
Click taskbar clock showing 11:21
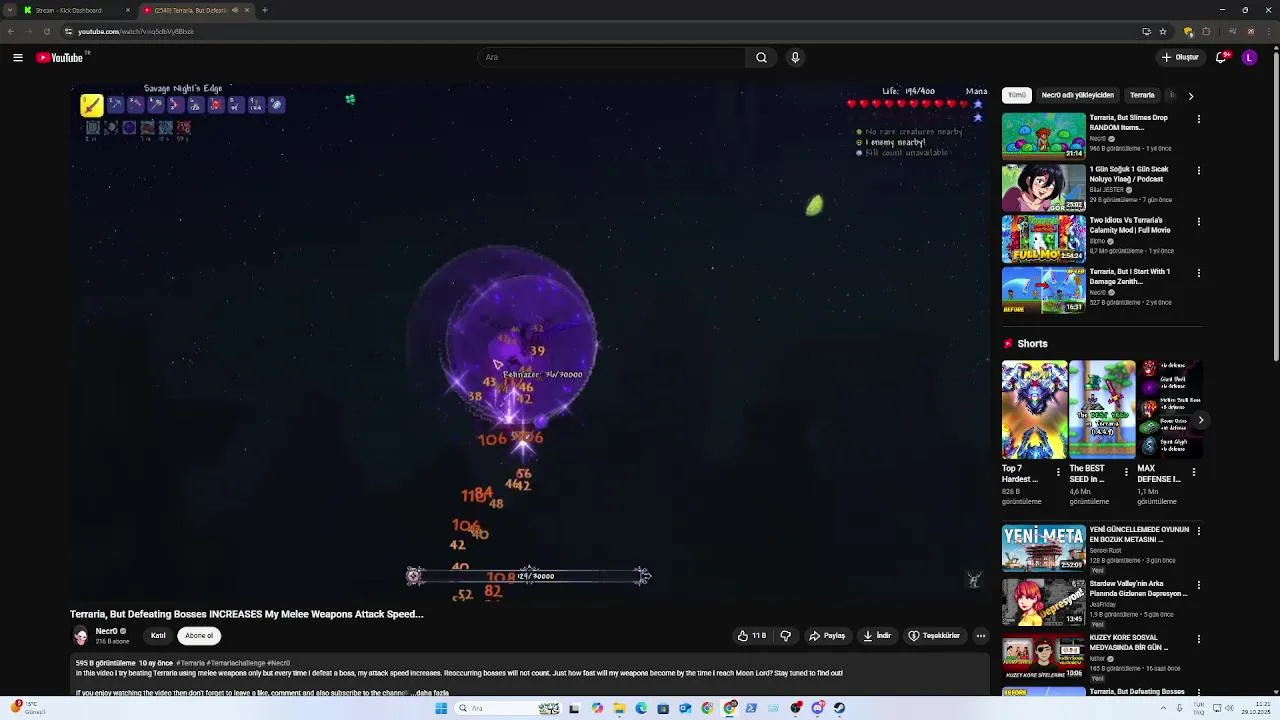coord(1256,708)
